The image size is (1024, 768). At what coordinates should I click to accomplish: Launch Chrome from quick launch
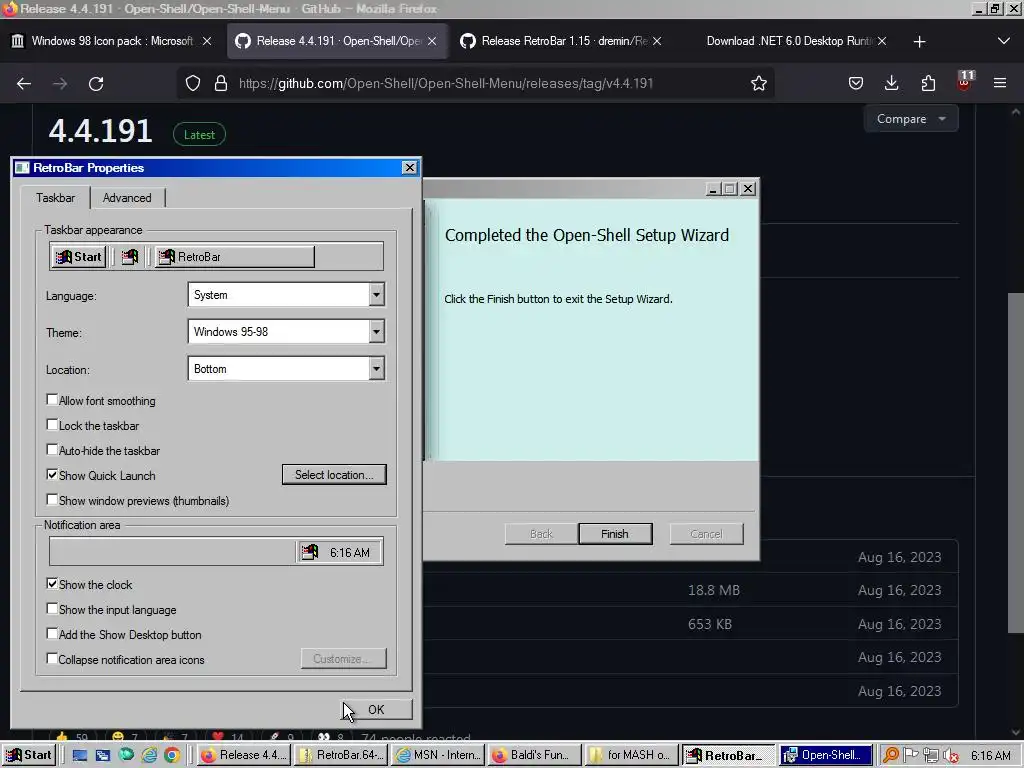(172, 756)
